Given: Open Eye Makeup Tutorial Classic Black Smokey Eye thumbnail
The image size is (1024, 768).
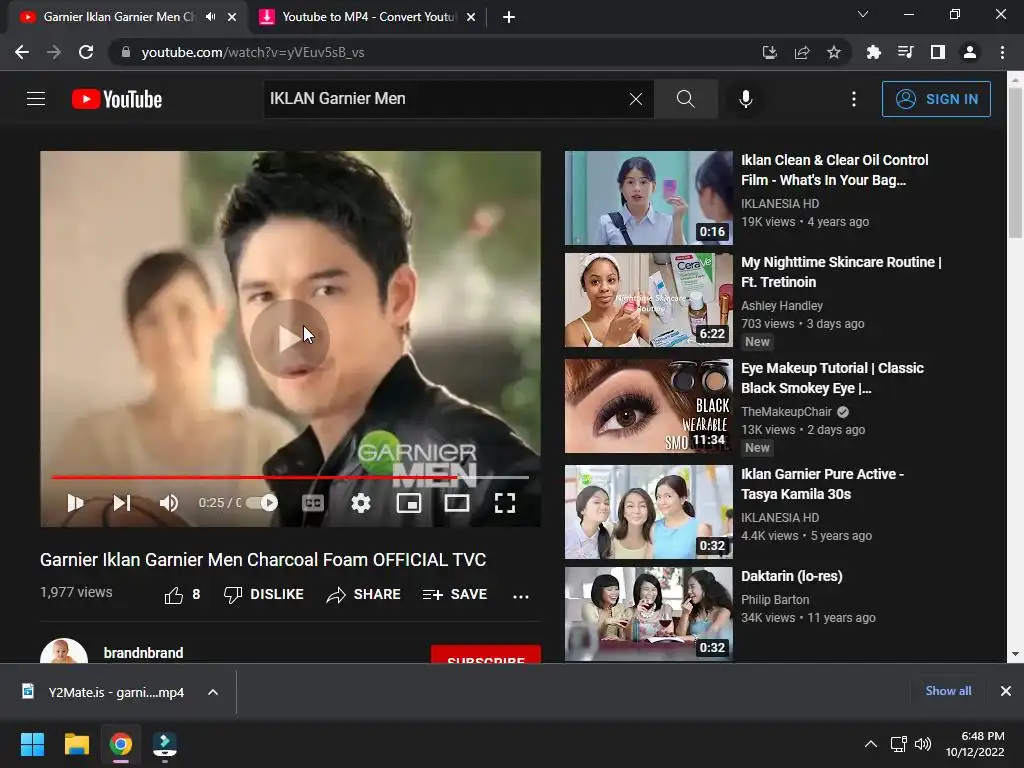Looking at the screenshot, I should 648,406.
